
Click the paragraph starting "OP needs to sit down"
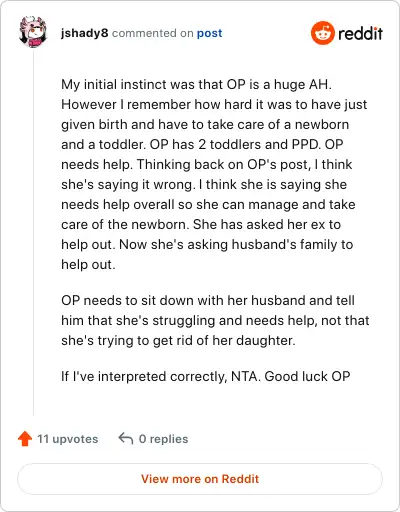(x=215, y=320)
